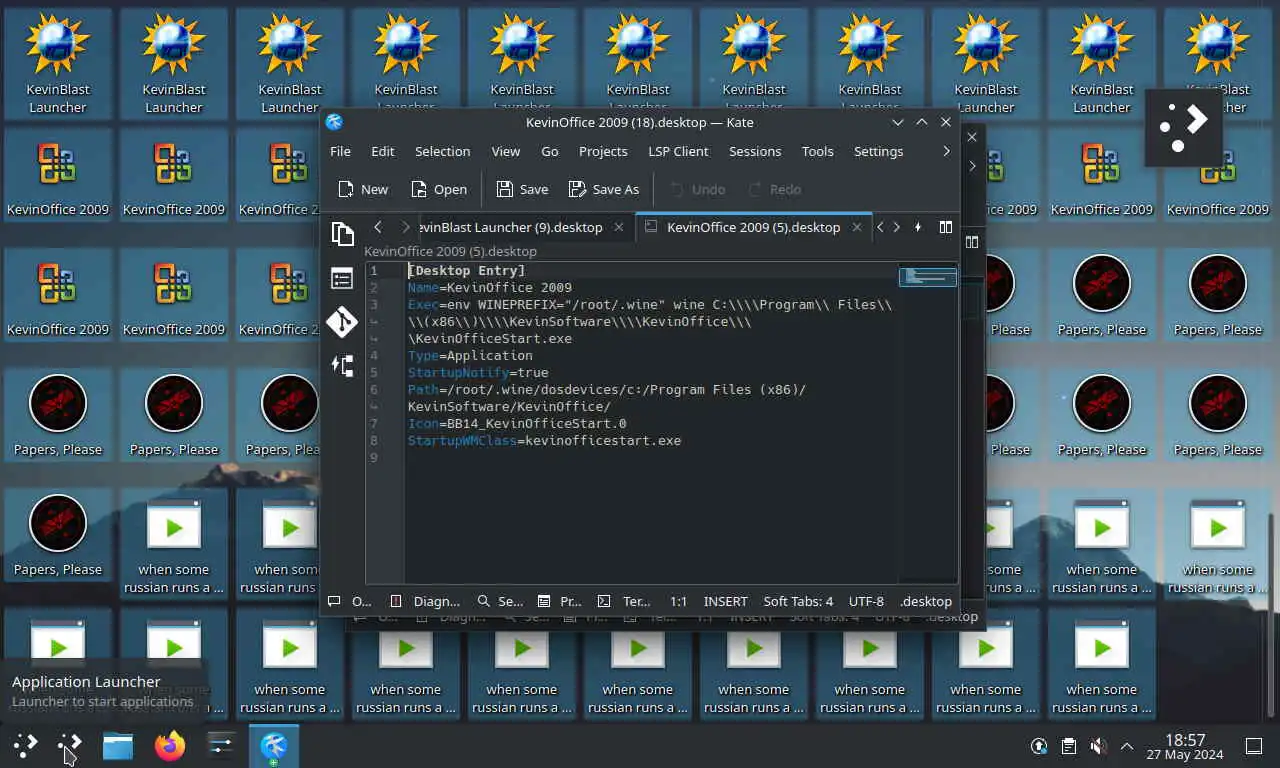Click the Name=KevinOffice 2009 line
The height and width of the screenshot is (768, 1280).
490,288
